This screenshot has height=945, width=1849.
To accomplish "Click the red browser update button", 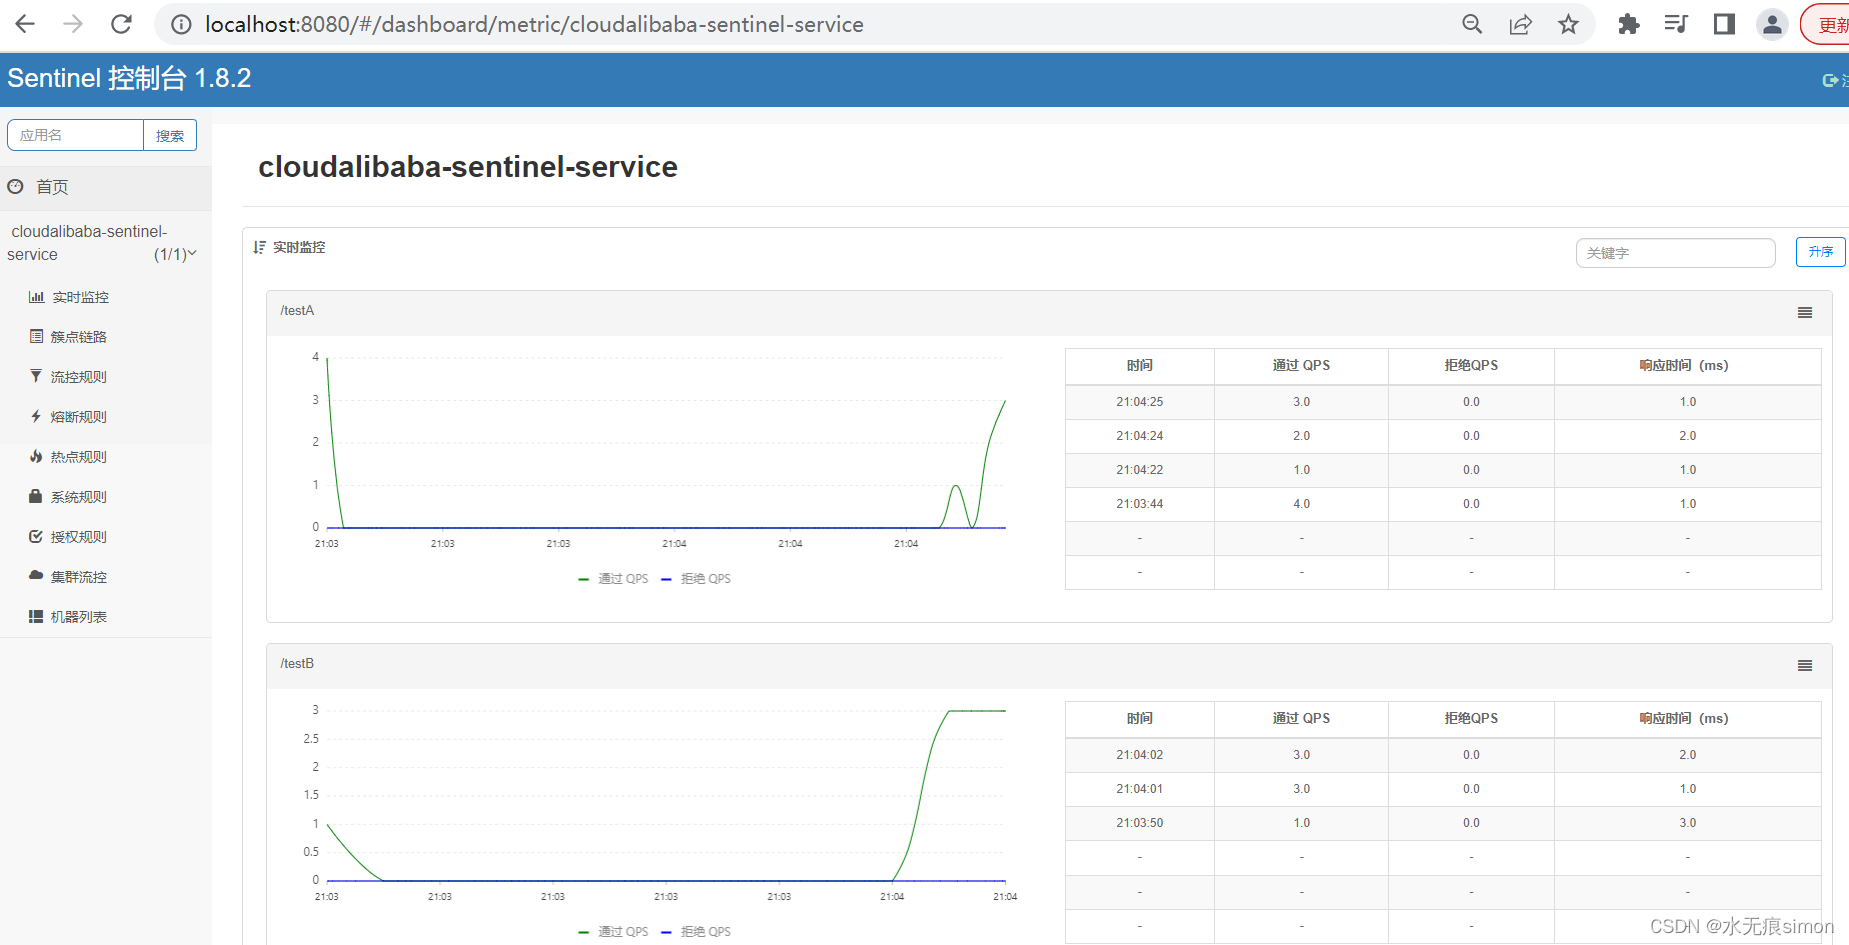I will tap(1826, 25).
